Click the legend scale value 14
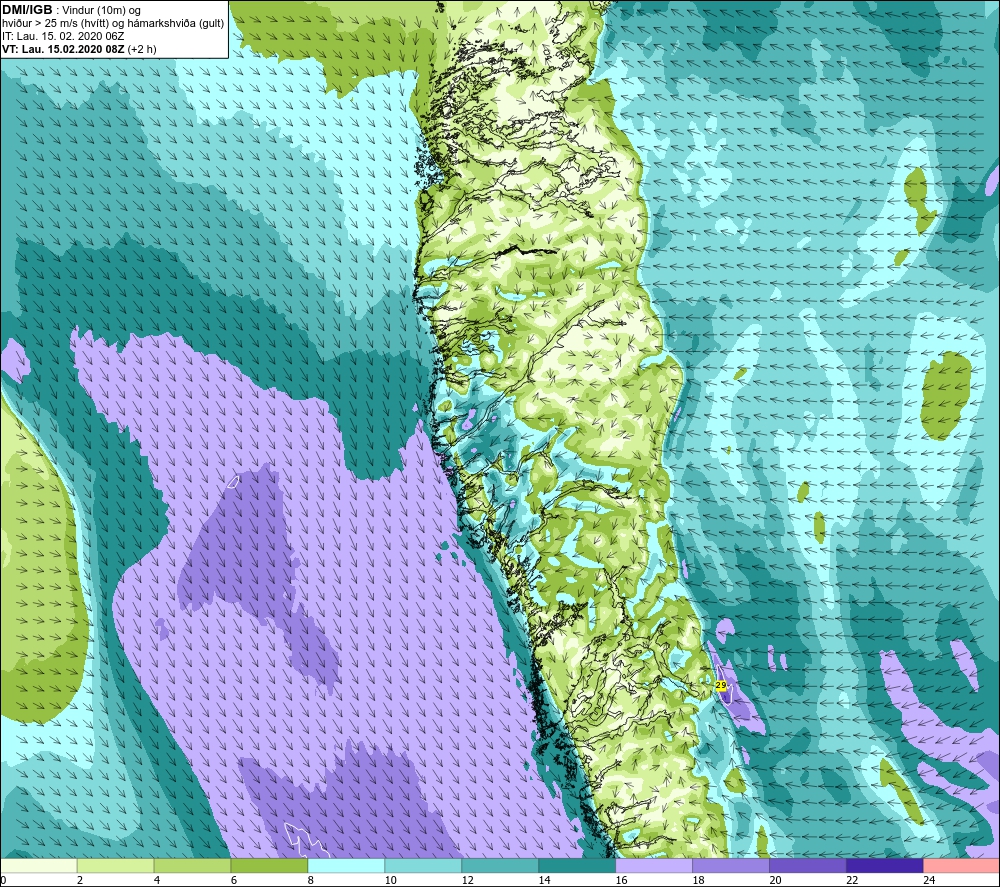Viewport: 1000px width, 887px height. click(544, 880)
